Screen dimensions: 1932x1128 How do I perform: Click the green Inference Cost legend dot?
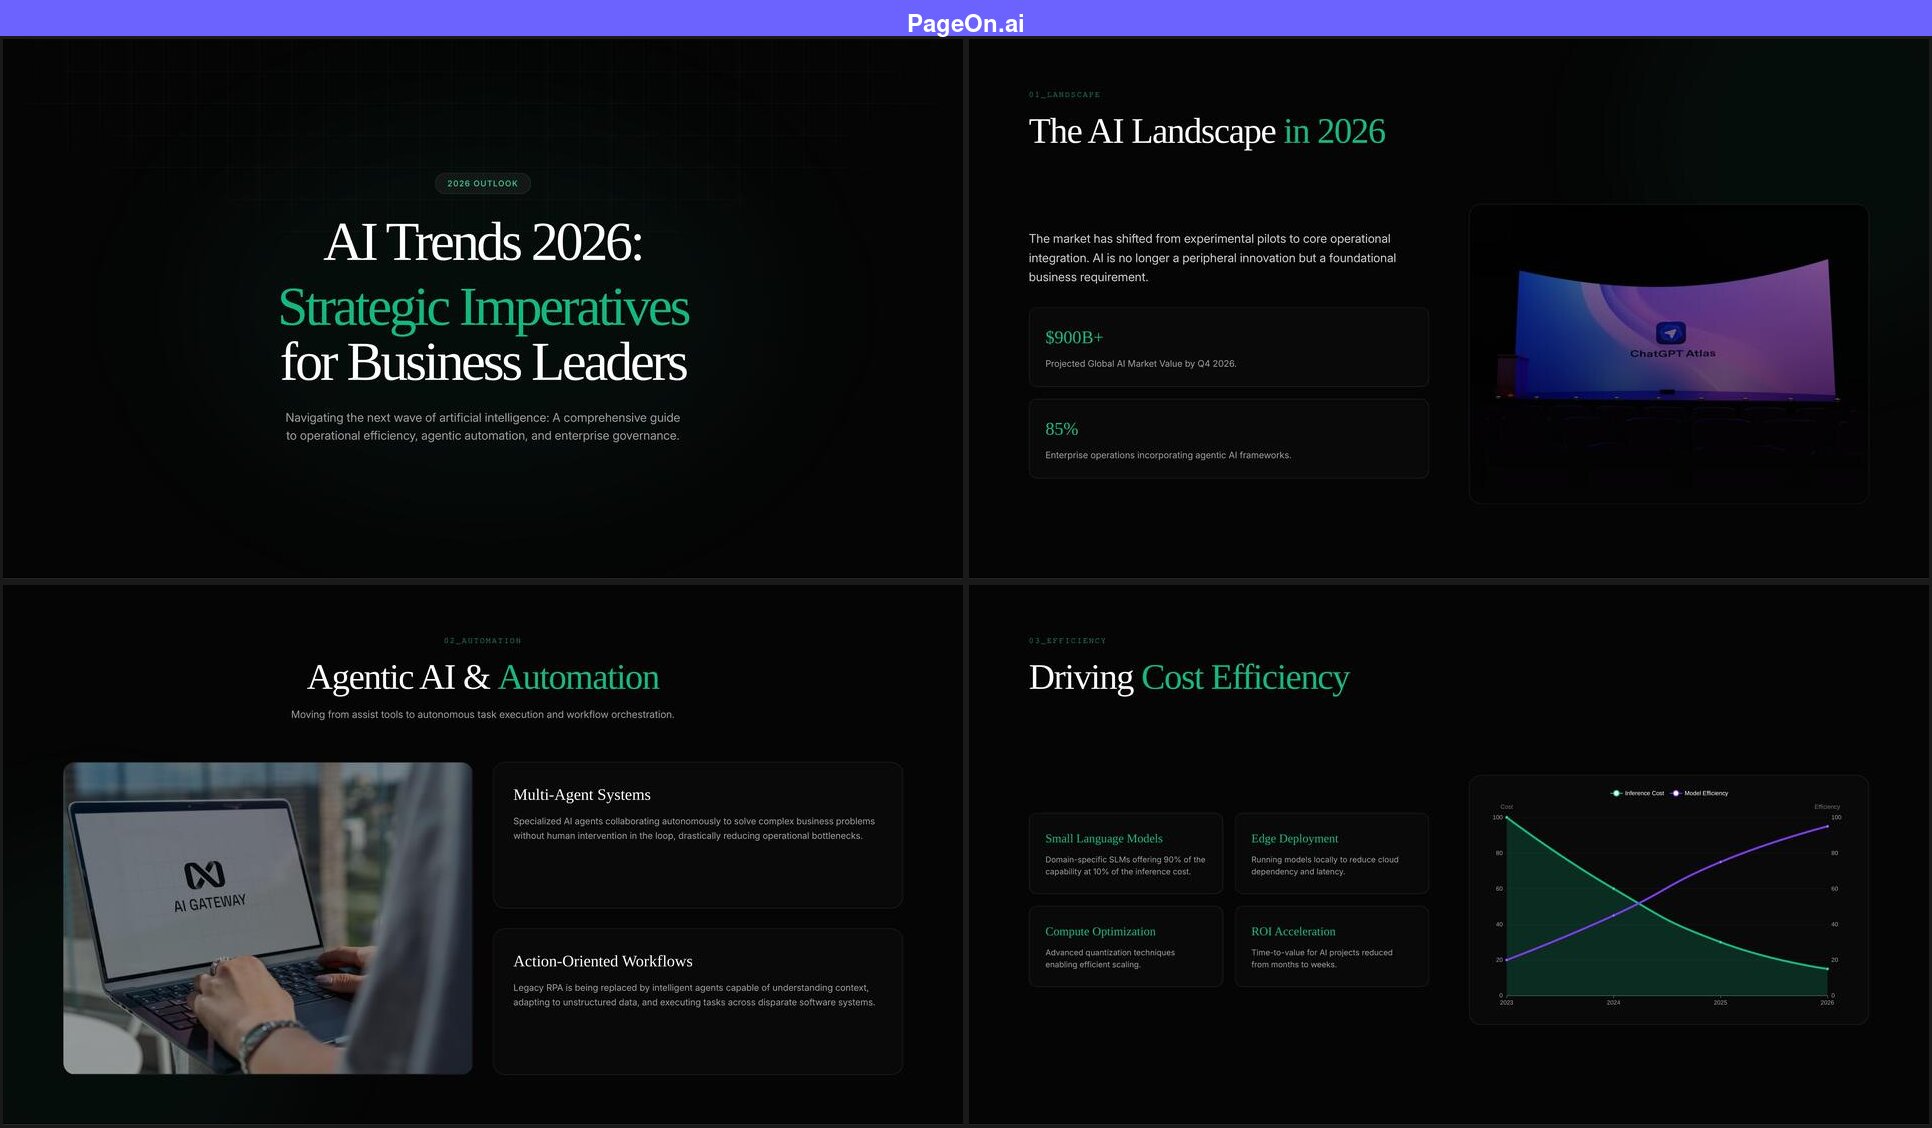click(x=1616, y=793)
